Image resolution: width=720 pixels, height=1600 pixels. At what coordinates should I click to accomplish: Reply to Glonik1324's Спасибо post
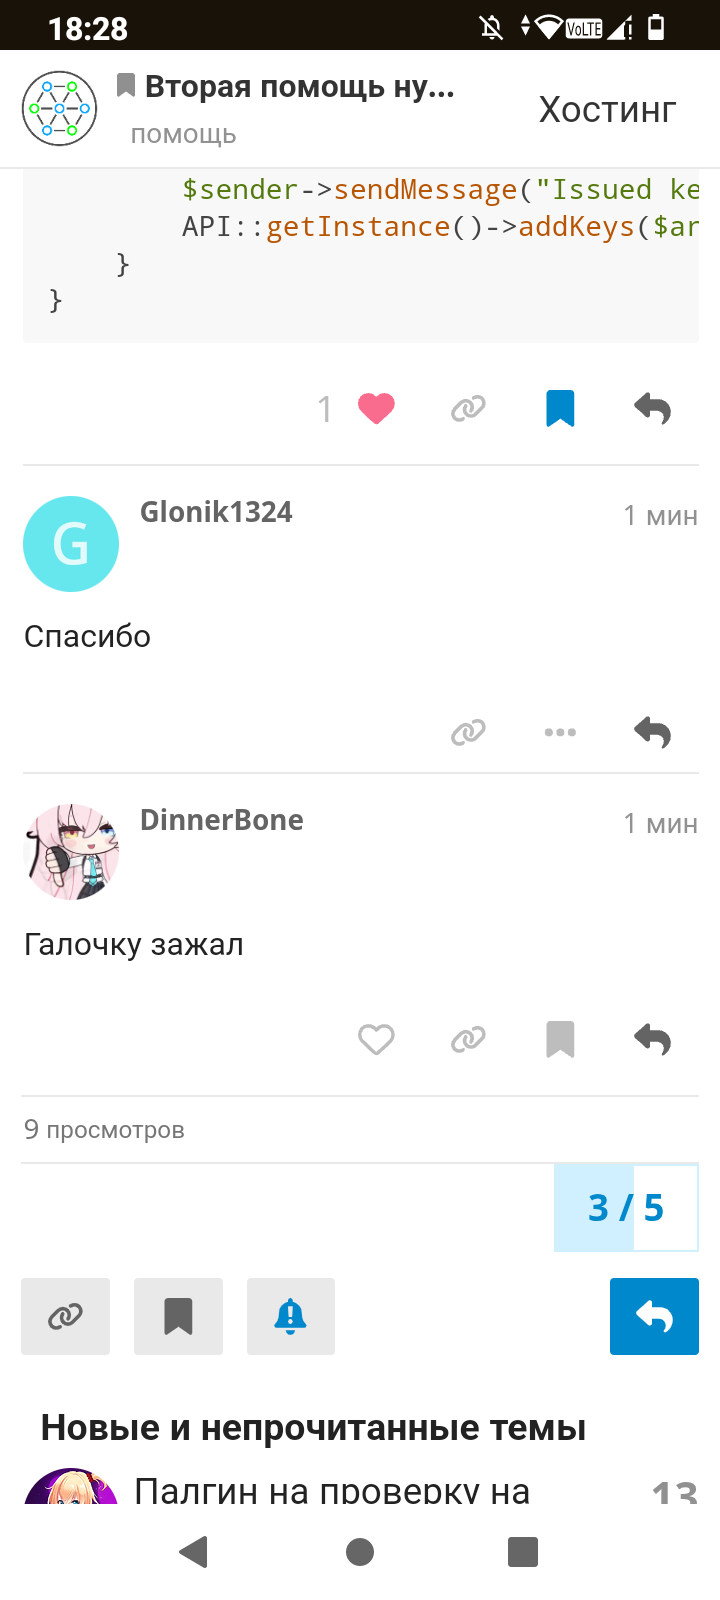coord(652,732)
